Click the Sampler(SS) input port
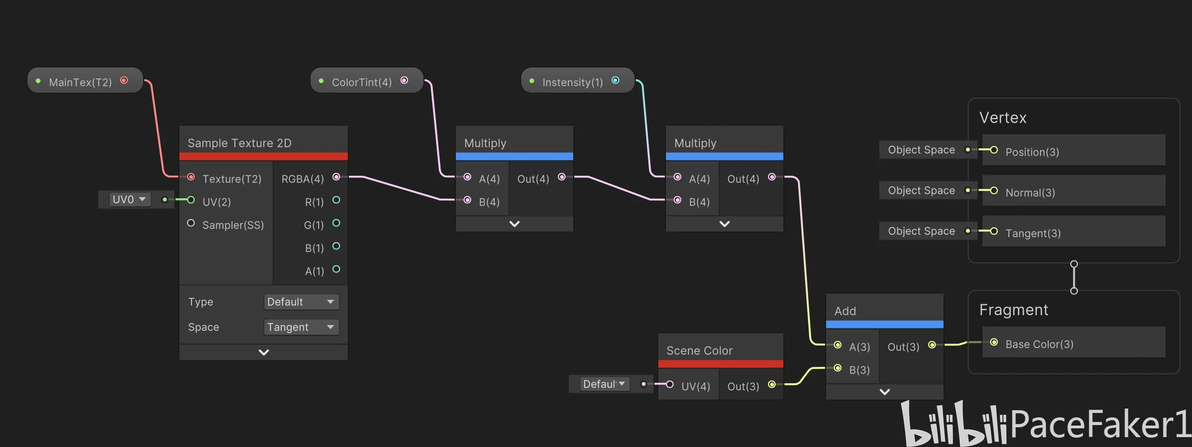1192x447 pixels. [x=191, y=224]
